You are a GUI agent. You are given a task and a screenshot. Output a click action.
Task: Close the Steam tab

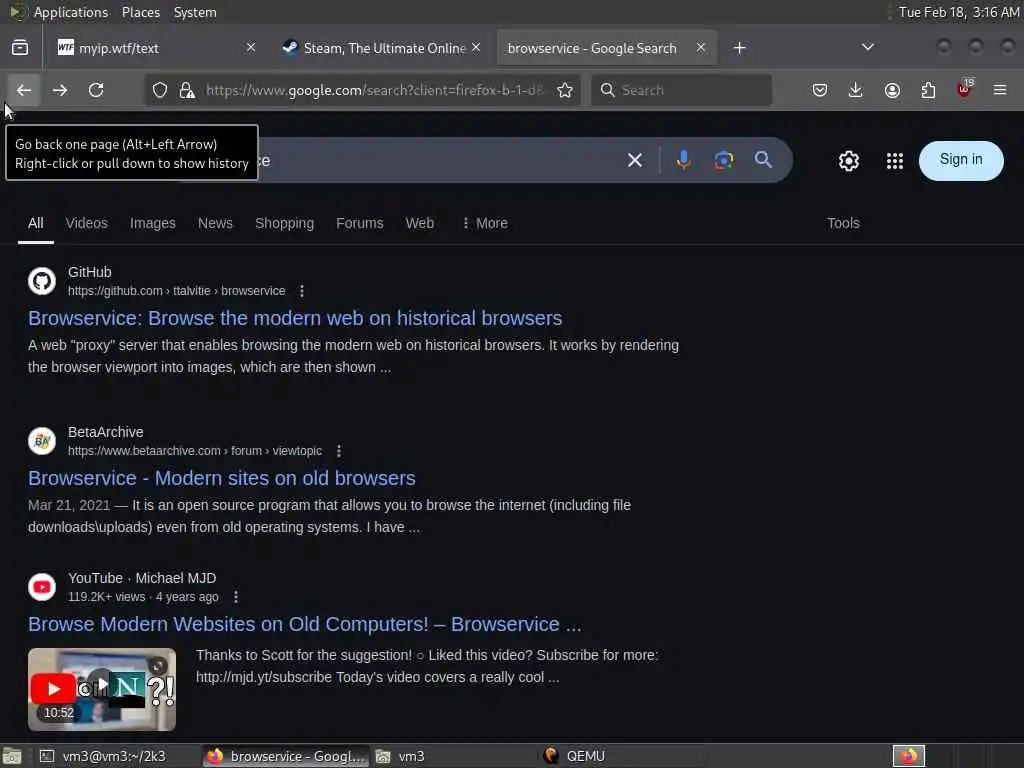pos(476,47)
